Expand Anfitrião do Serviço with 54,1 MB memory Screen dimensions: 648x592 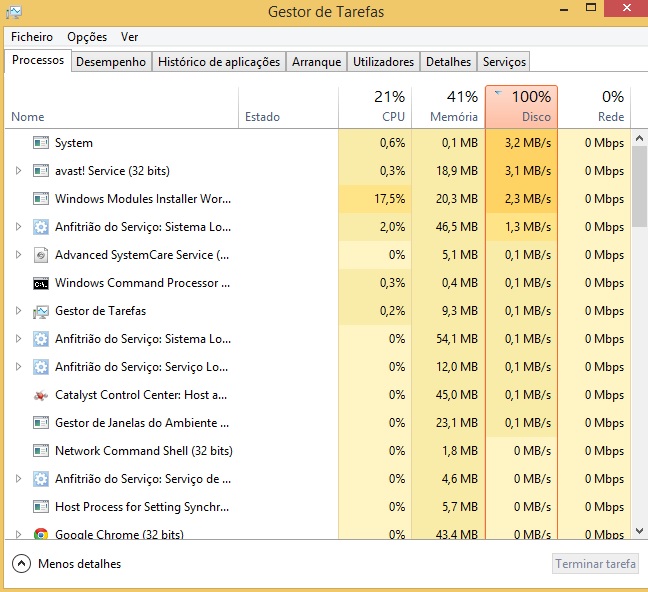tap(18, 339)
